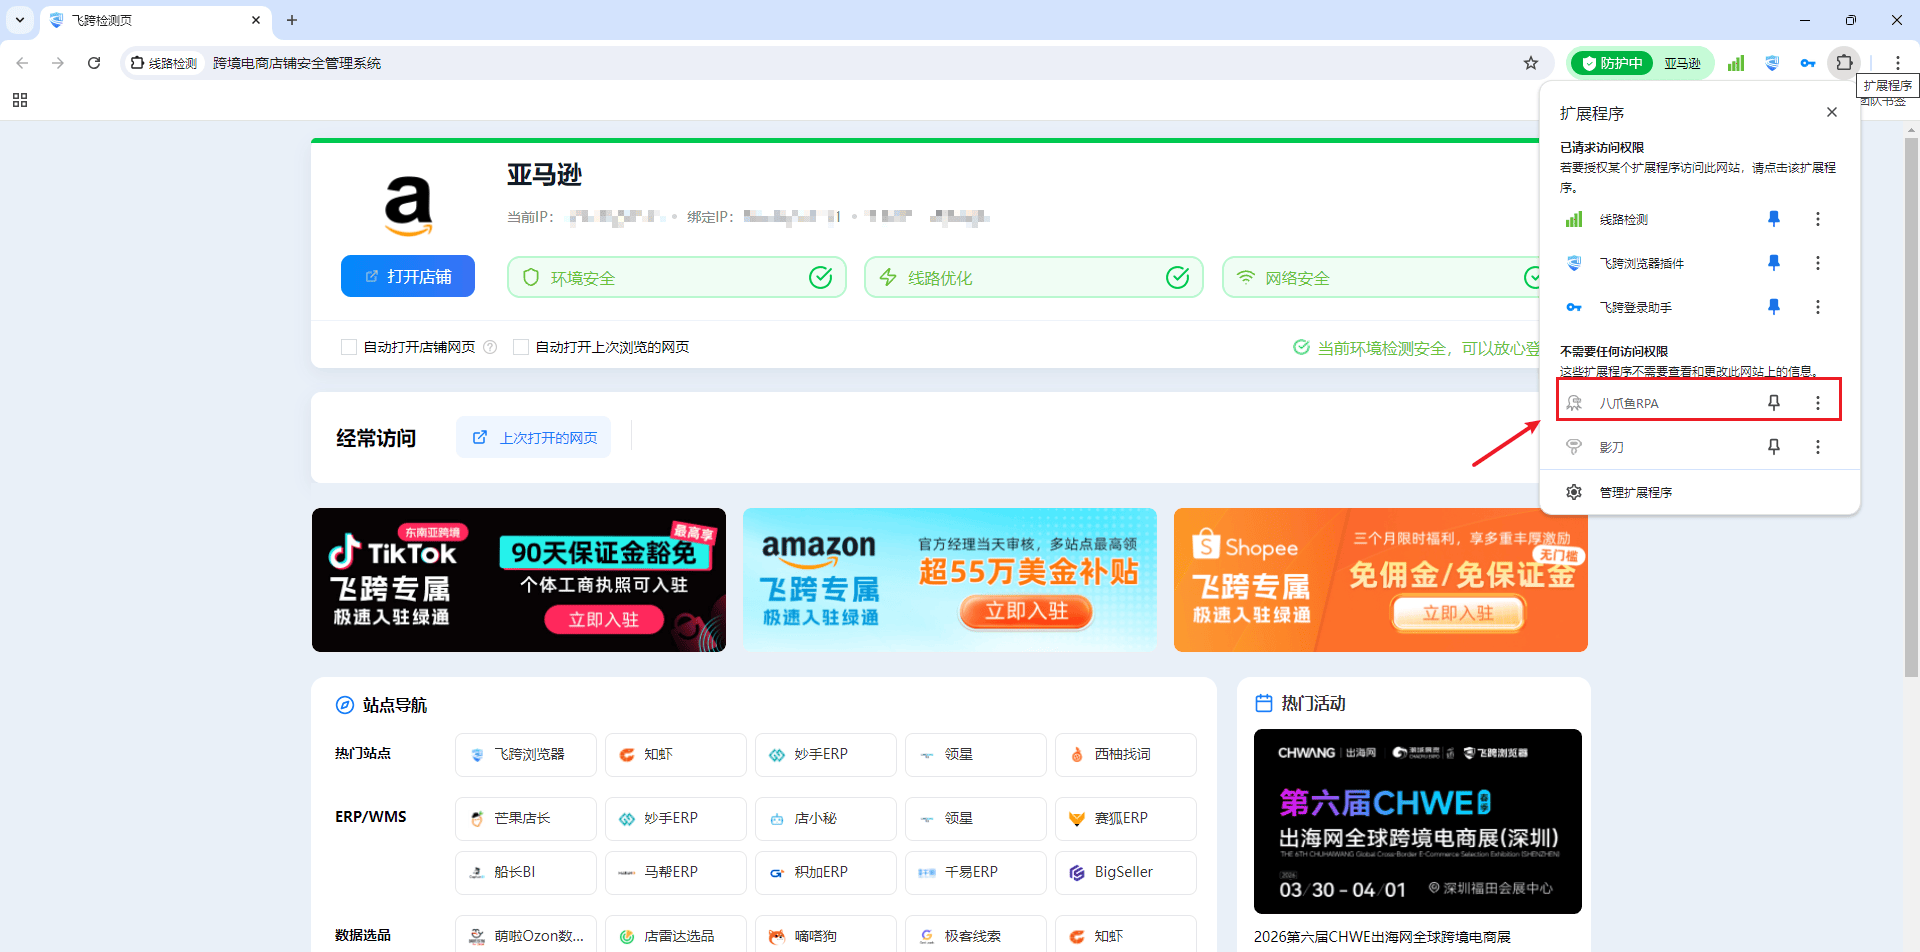Open the tab search dropdown arrow
1920x952 pixels.
[x=20, y=20]
